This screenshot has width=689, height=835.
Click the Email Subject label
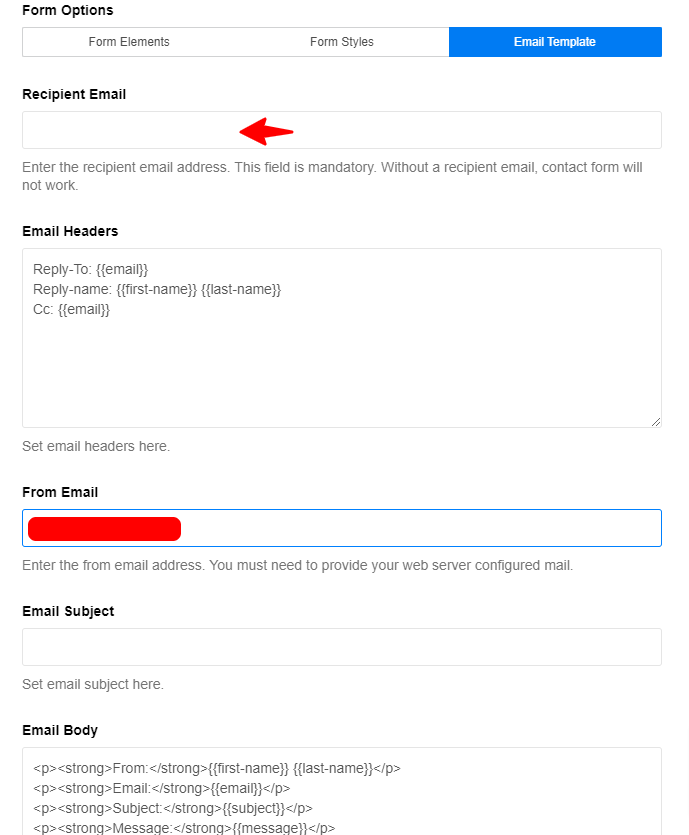click(x=68, y=611)
